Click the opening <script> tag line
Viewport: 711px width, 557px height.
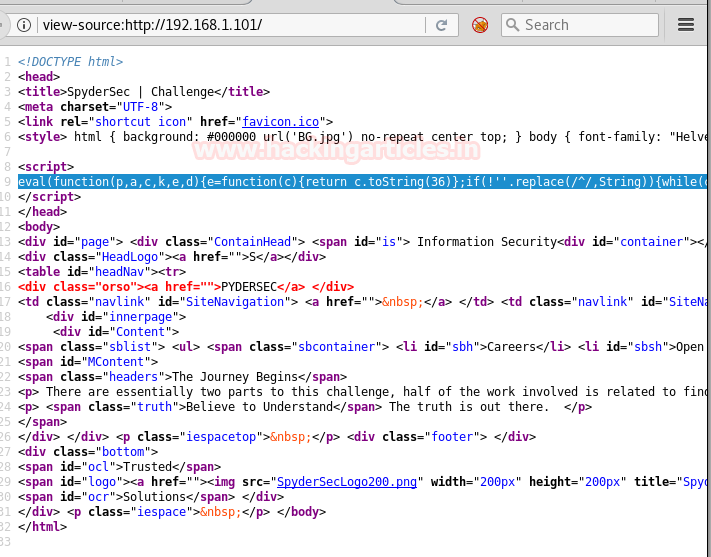(x=46, y=166)
